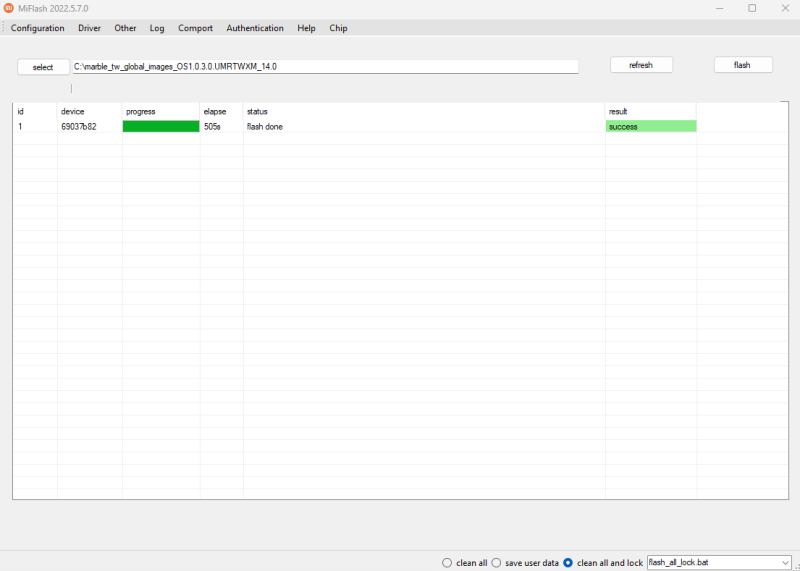This screenshot has height=571, width=800.
Task: Open the Authentication menu
Action: tap(255, 28)
